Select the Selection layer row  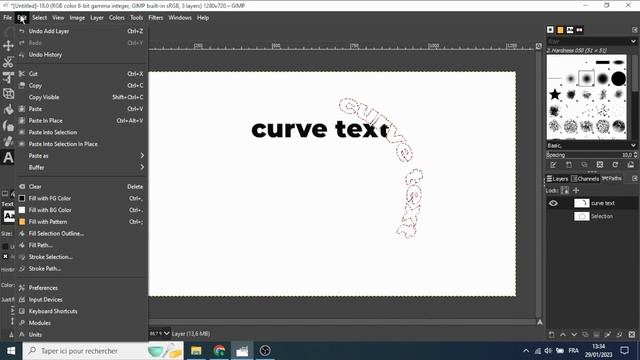coord(592,216)
